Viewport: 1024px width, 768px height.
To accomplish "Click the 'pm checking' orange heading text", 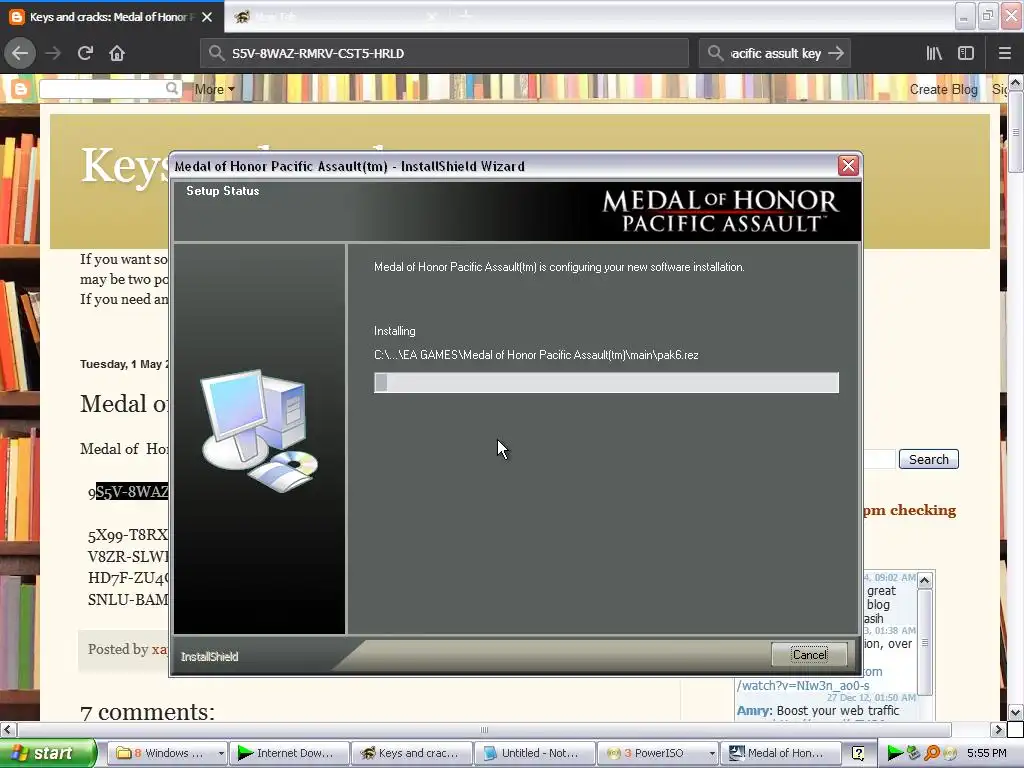I will coord(909,510).
